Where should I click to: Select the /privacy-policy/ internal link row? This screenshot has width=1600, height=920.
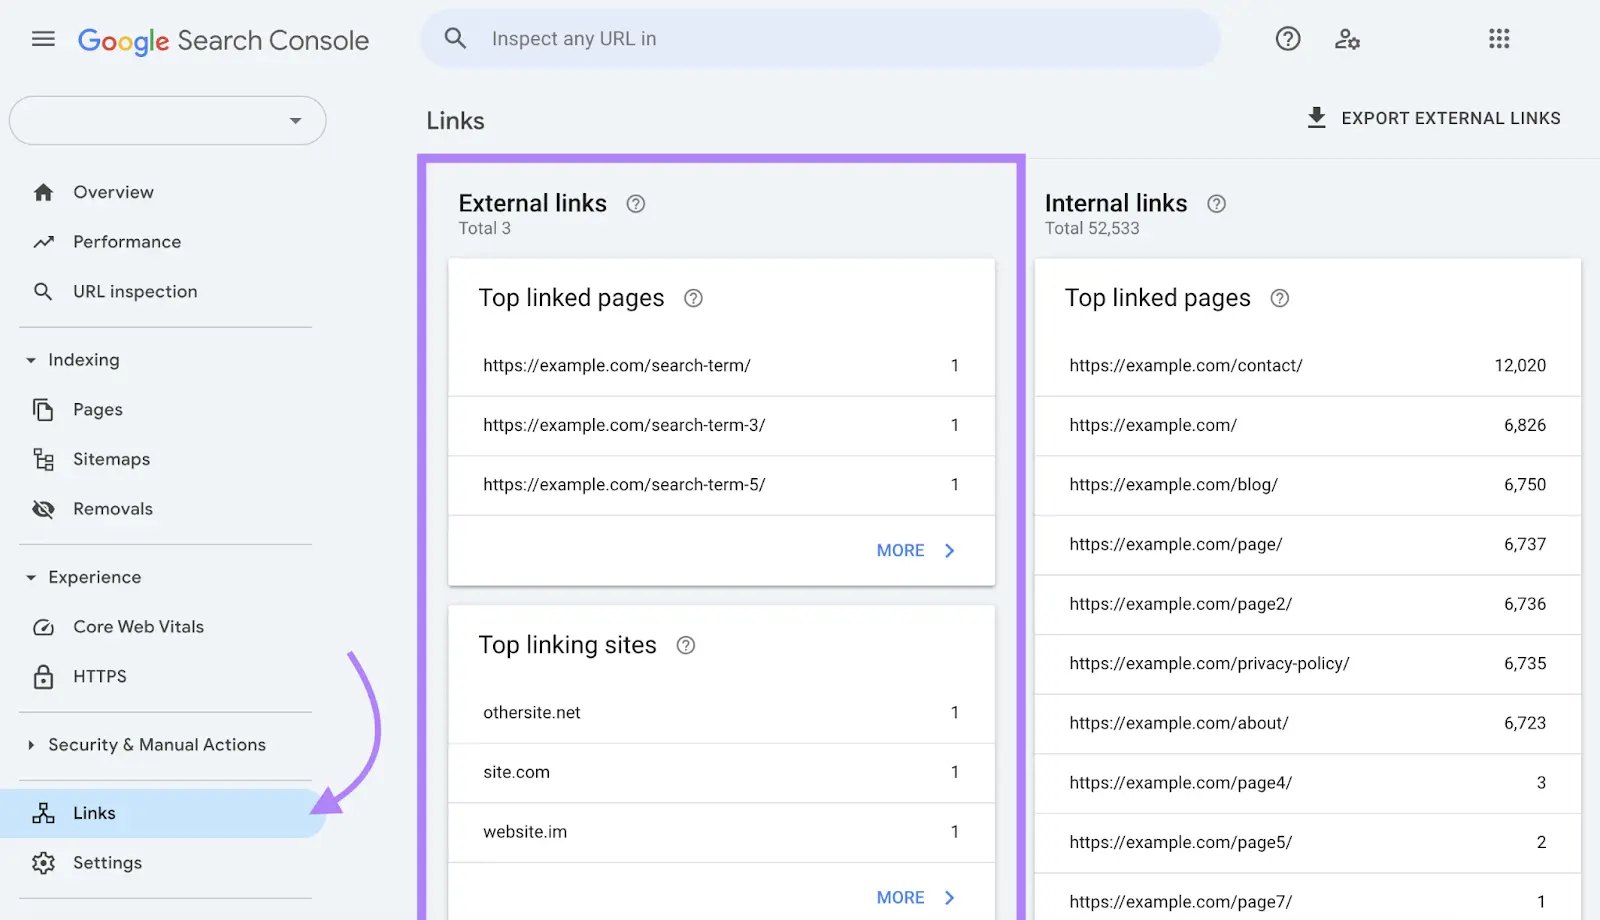tap(1307, 664)
